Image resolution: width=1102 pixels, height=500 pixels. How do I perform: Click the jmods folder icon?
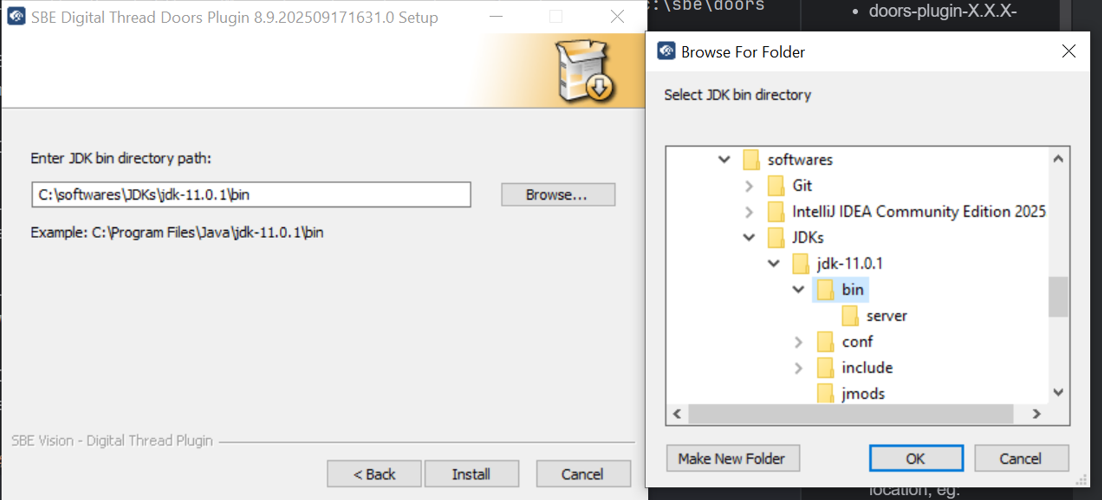pos(825,393)
